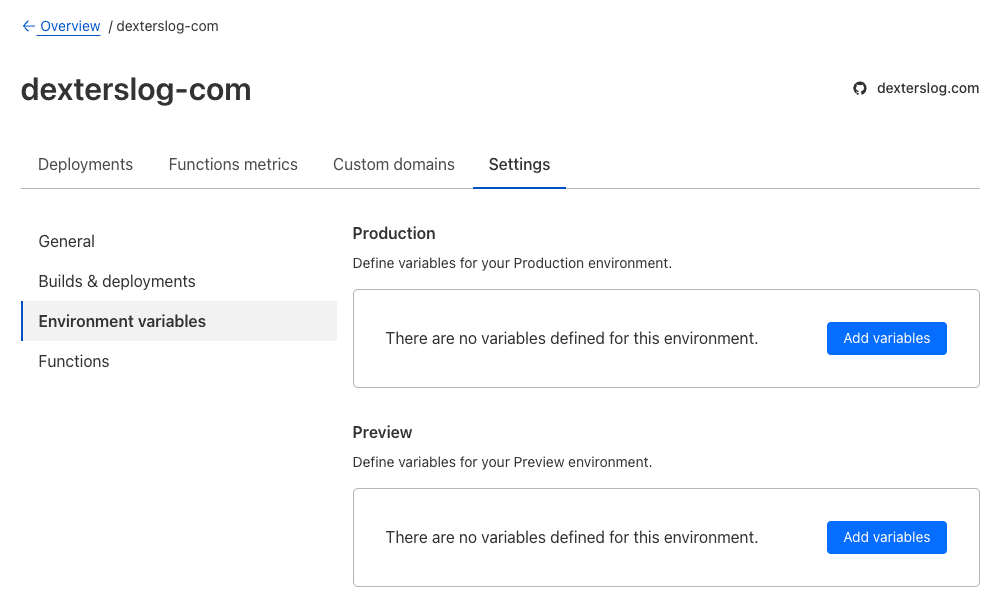Viewport: 1000px width, 607px height.
Task: Select the Settings tab
Action: 519,164
